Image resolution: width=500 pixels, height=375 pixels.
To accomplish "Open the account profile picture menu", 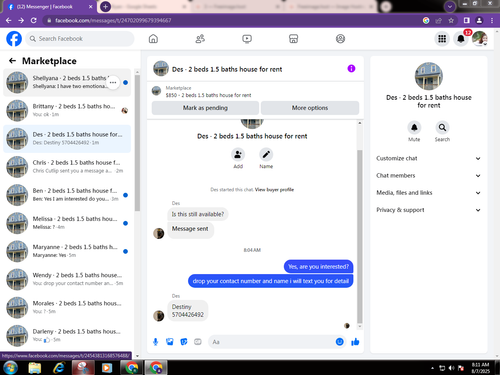I will pos(480,39).
